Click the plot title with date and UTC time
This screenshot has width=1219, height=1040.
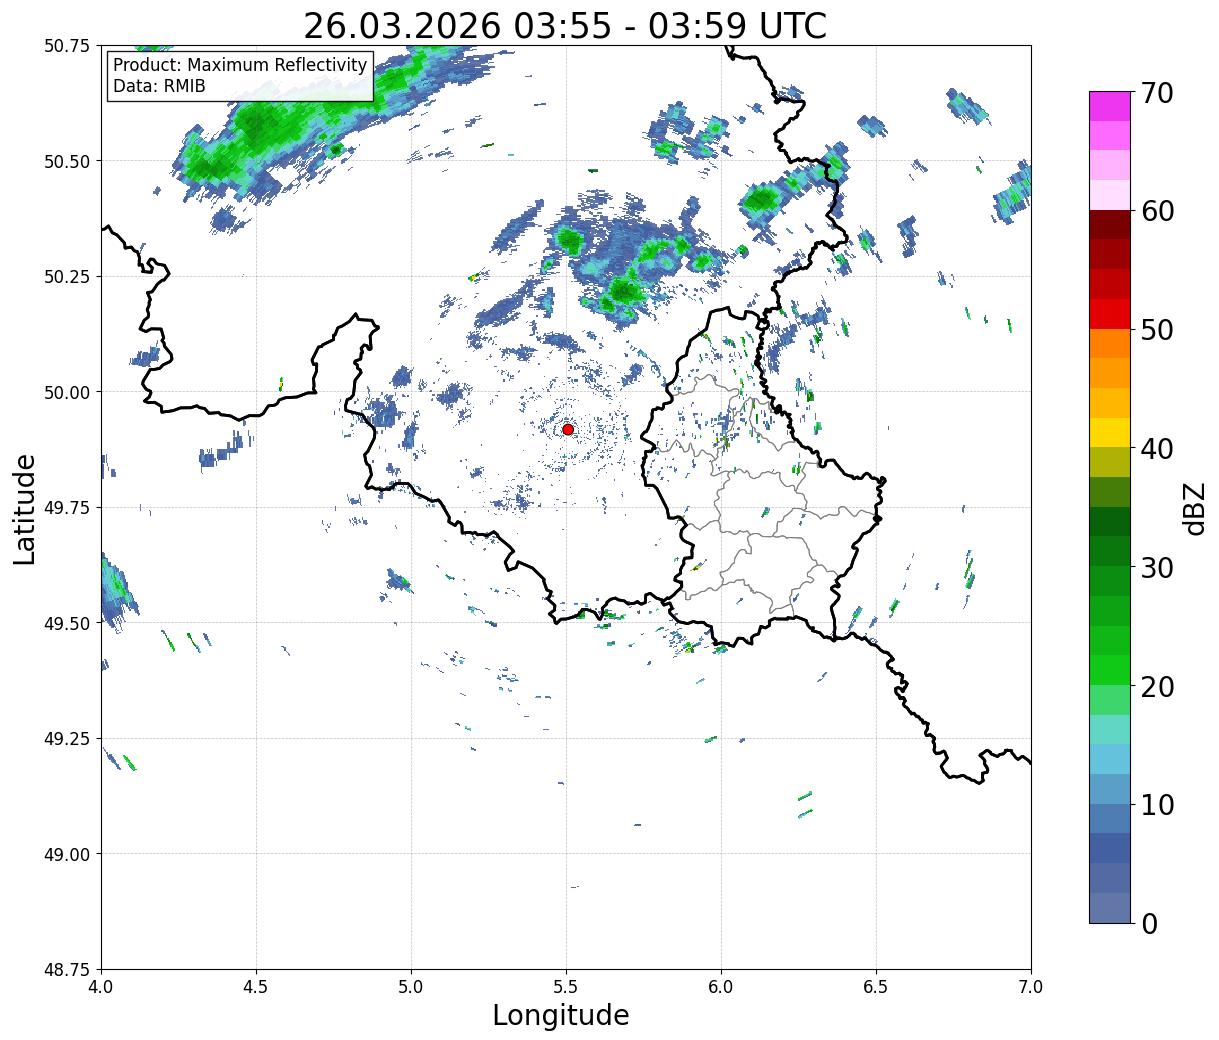(565, 25)
